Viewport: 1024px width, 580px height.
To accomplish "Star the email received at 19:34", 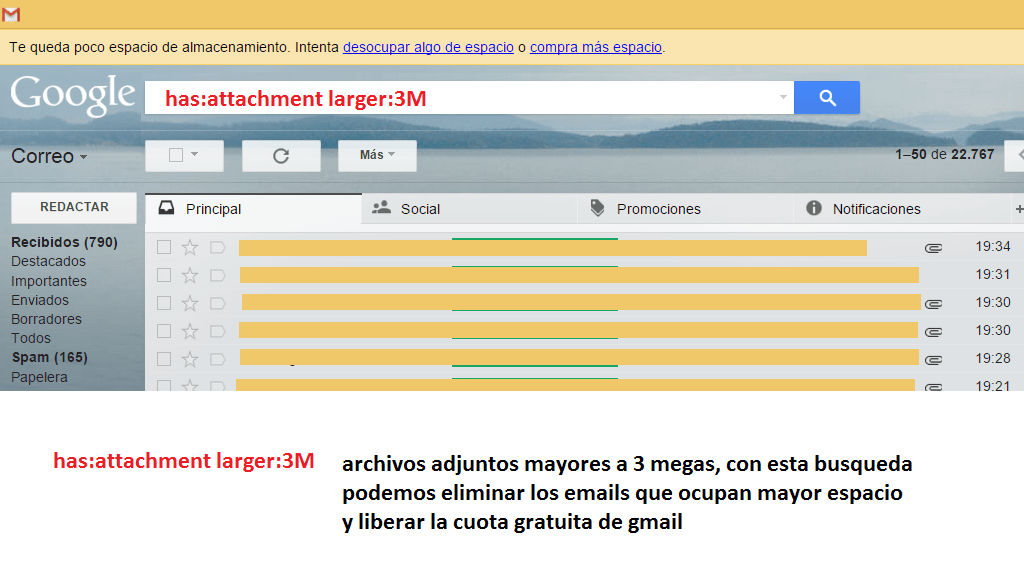I will [x=190, y=248].
